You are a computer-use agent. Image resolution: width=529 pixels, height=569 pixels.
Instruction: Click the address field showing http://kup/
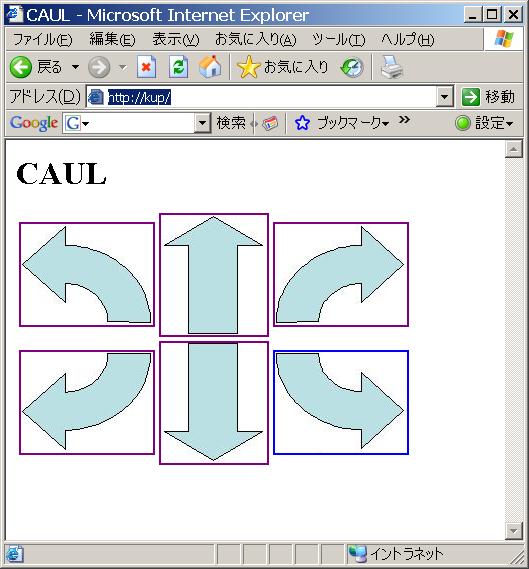pyautogui.click(x=261, y=97)
